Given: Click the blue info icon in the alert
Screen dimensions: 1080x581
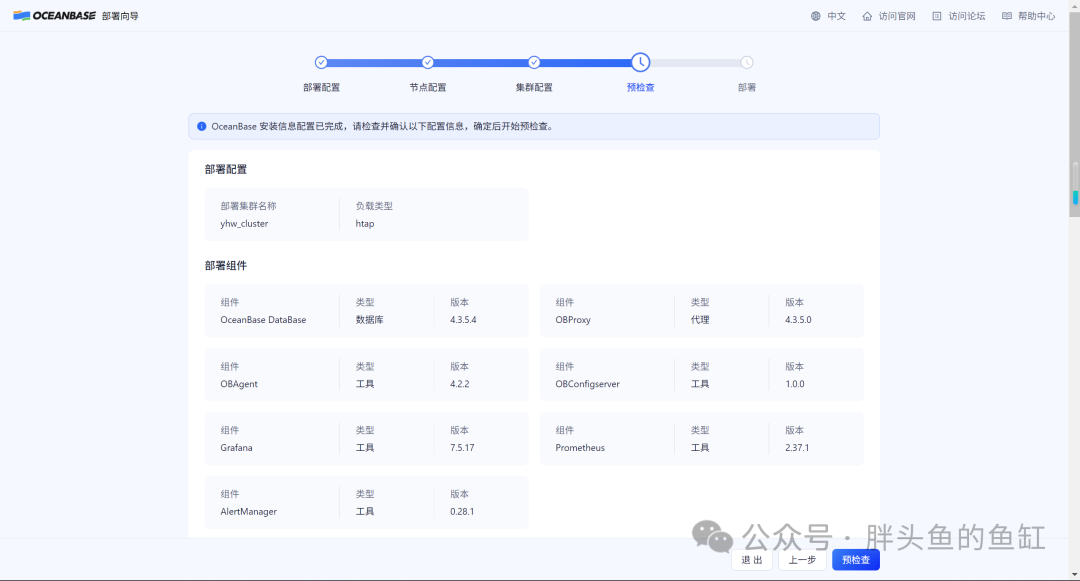Looking at the screenshot, I should [202, 127].
